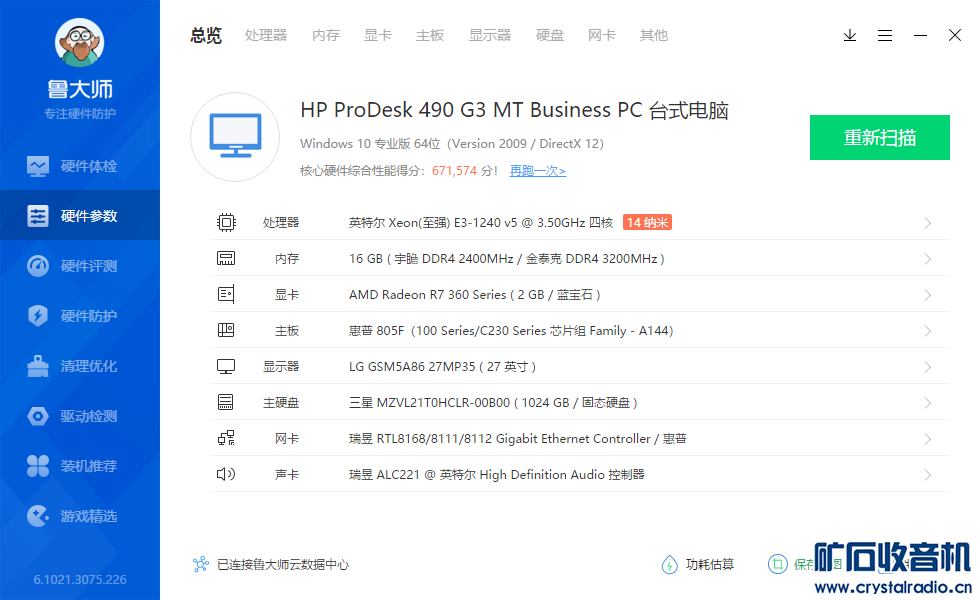The height and width of the screenshot is (600, 980).
Task: Expand the 主板 惠普 805F row chevron
Action: click(928, 331)
